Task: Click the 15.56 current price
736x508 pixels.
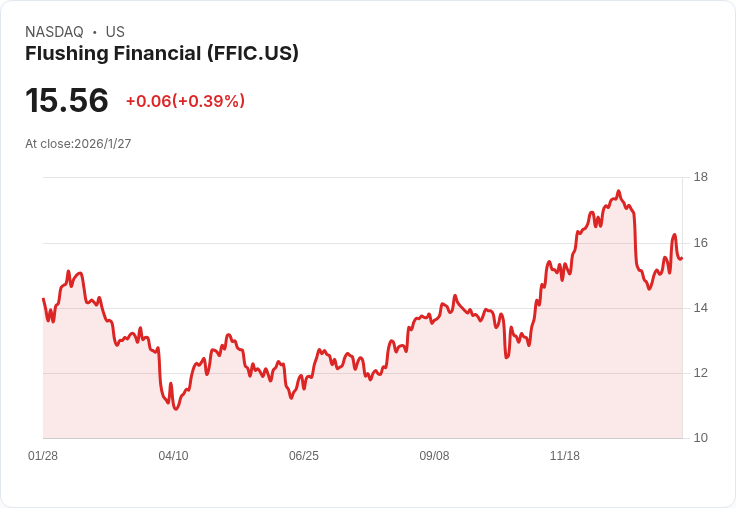Action: (x=67, y=101)
